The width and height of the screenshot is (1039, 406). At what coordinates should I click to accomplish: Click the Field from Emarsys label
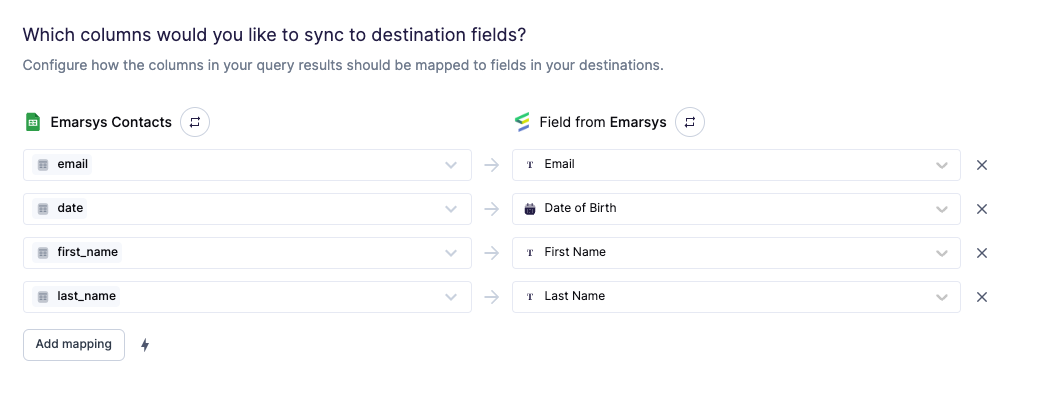[x=602, y=123]
